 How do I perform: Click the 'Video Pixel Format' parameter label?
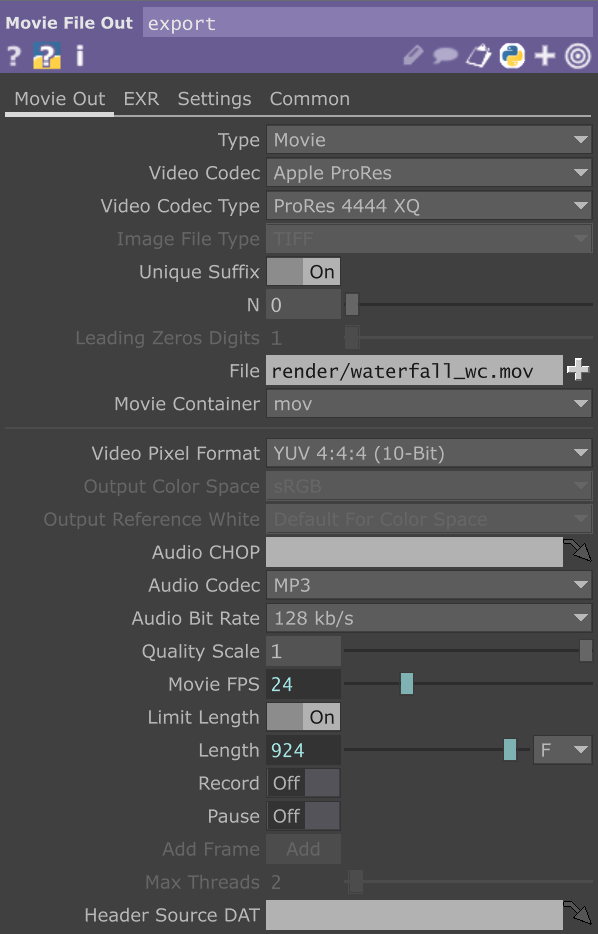pyautogui.click(x=176, y=453)
